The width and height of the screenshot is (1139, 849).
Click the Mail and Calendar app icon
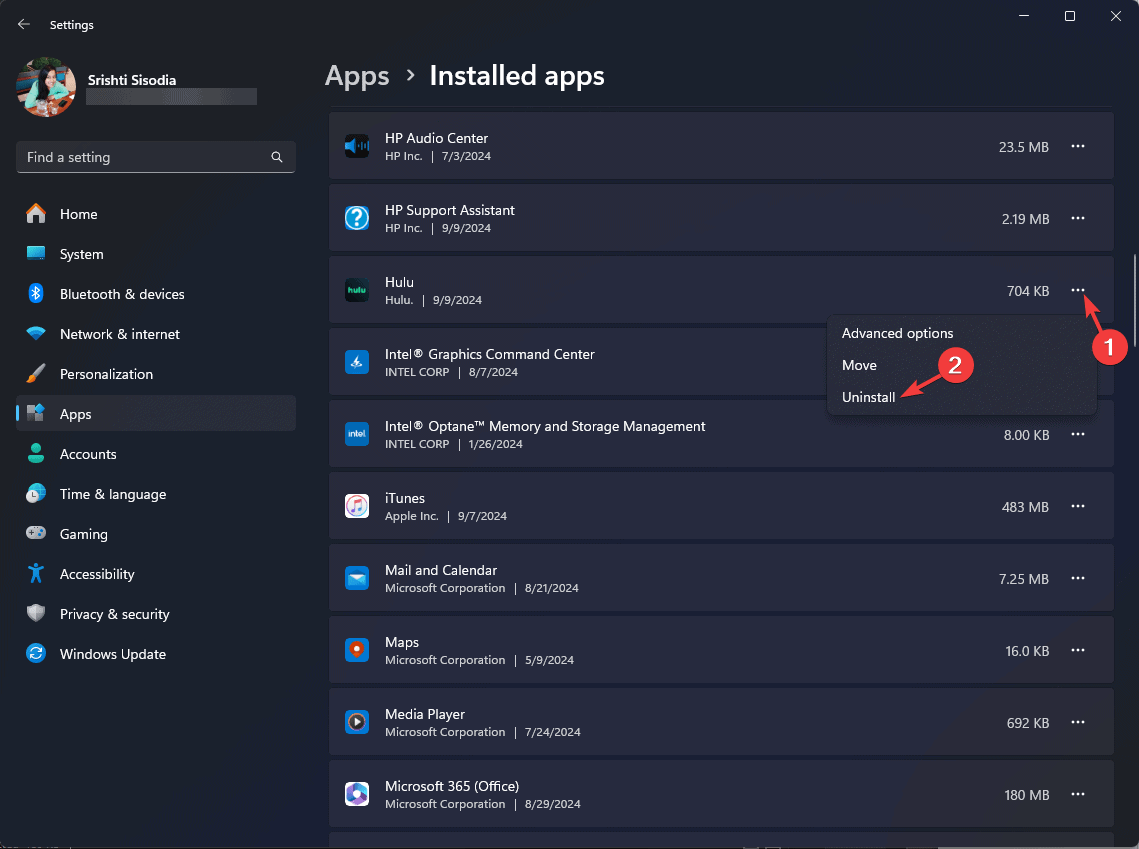[x=357, y=578]
